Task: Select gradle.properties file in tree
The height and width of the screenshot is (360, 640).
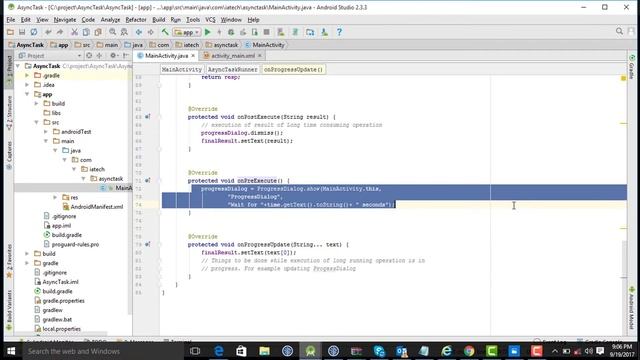Action: click(x=60, y=301)
